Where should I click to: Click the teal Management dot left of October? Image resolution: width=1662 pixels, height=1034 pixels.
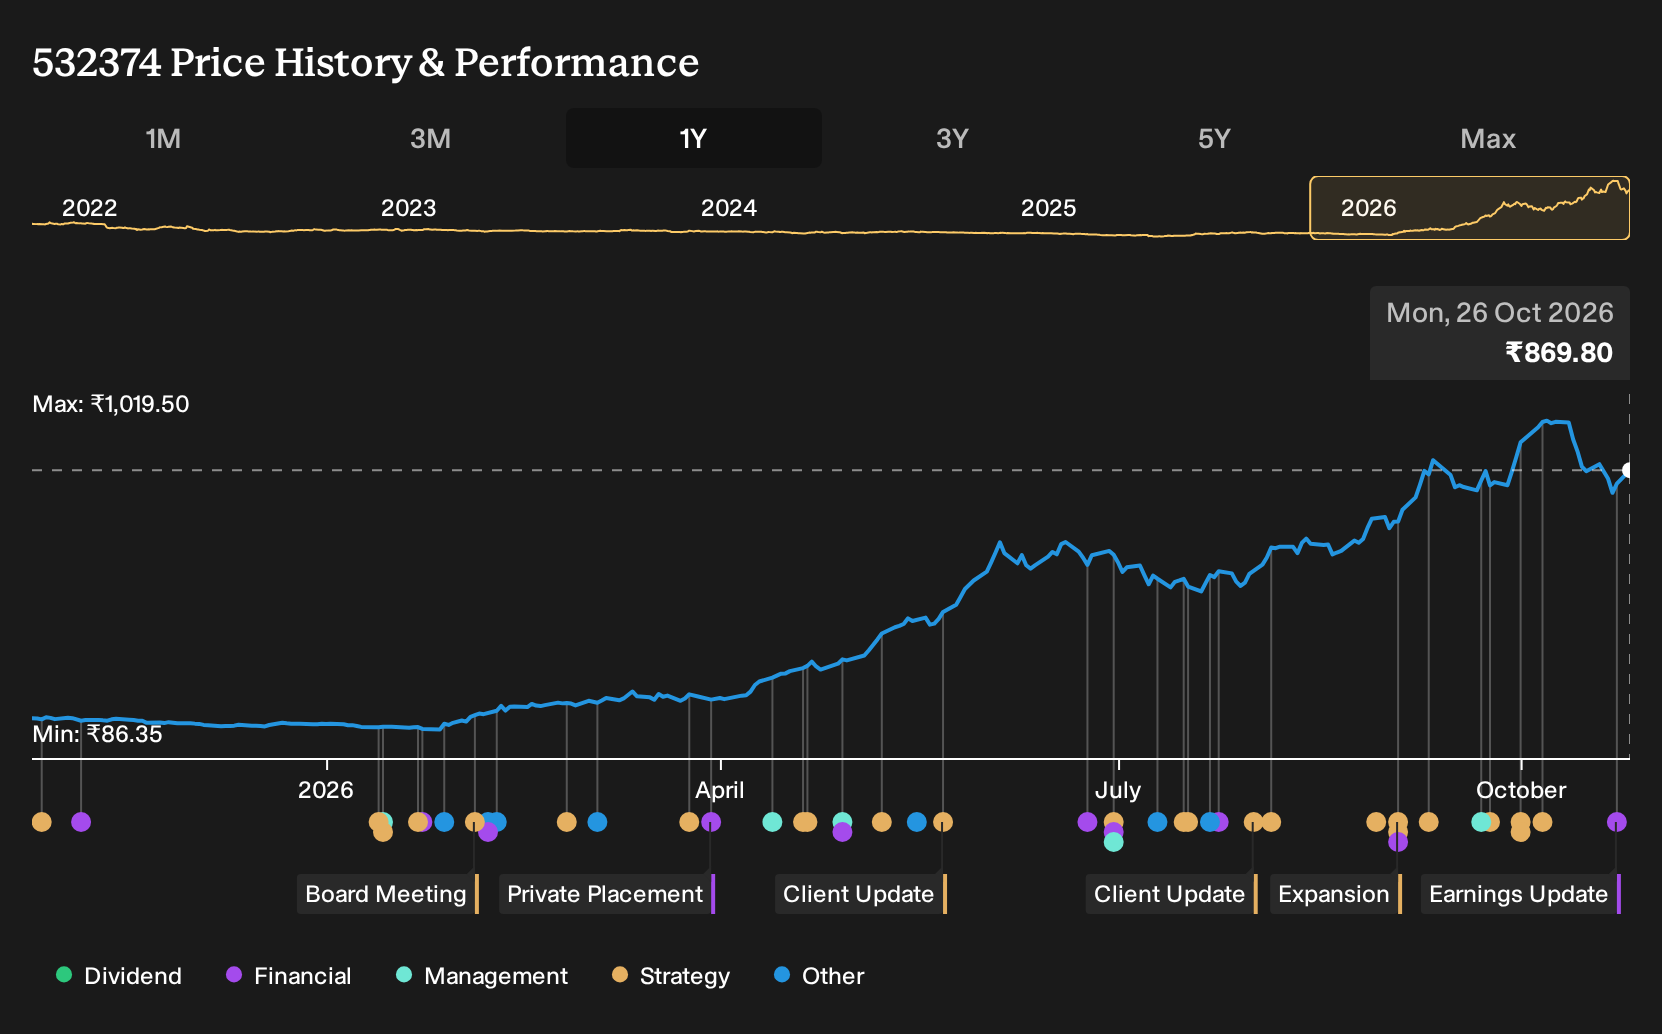coord(1481,822)
